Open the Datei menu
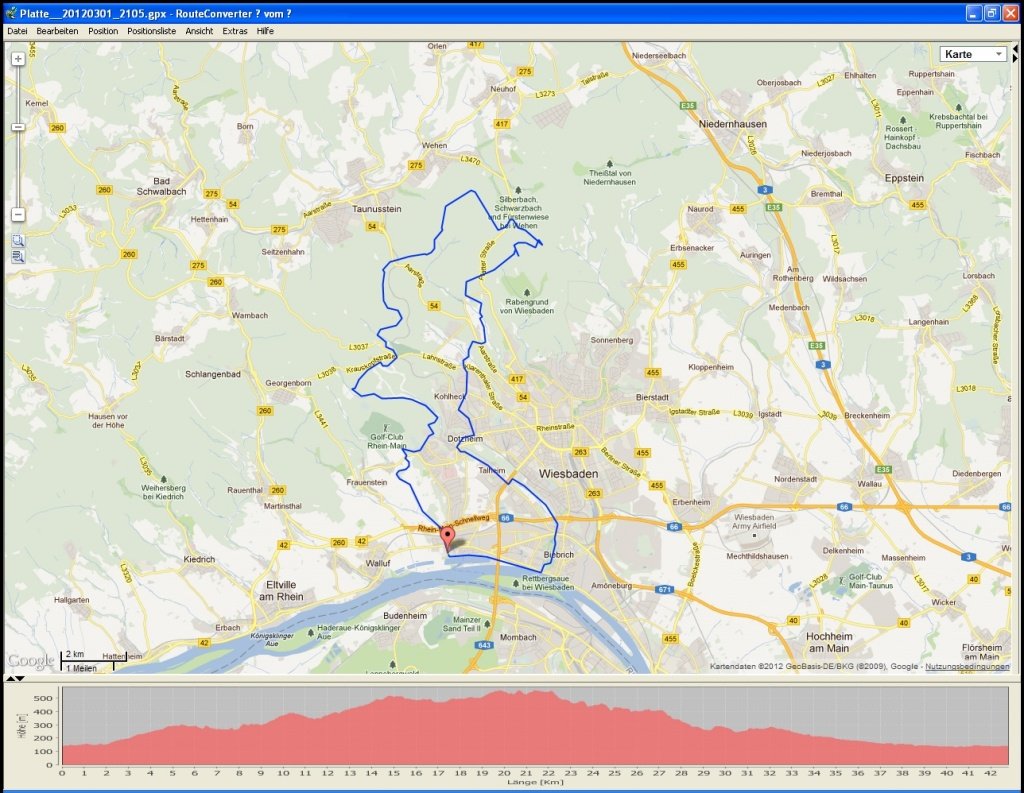Screen dimensions: 1024x793 point(17,31)
